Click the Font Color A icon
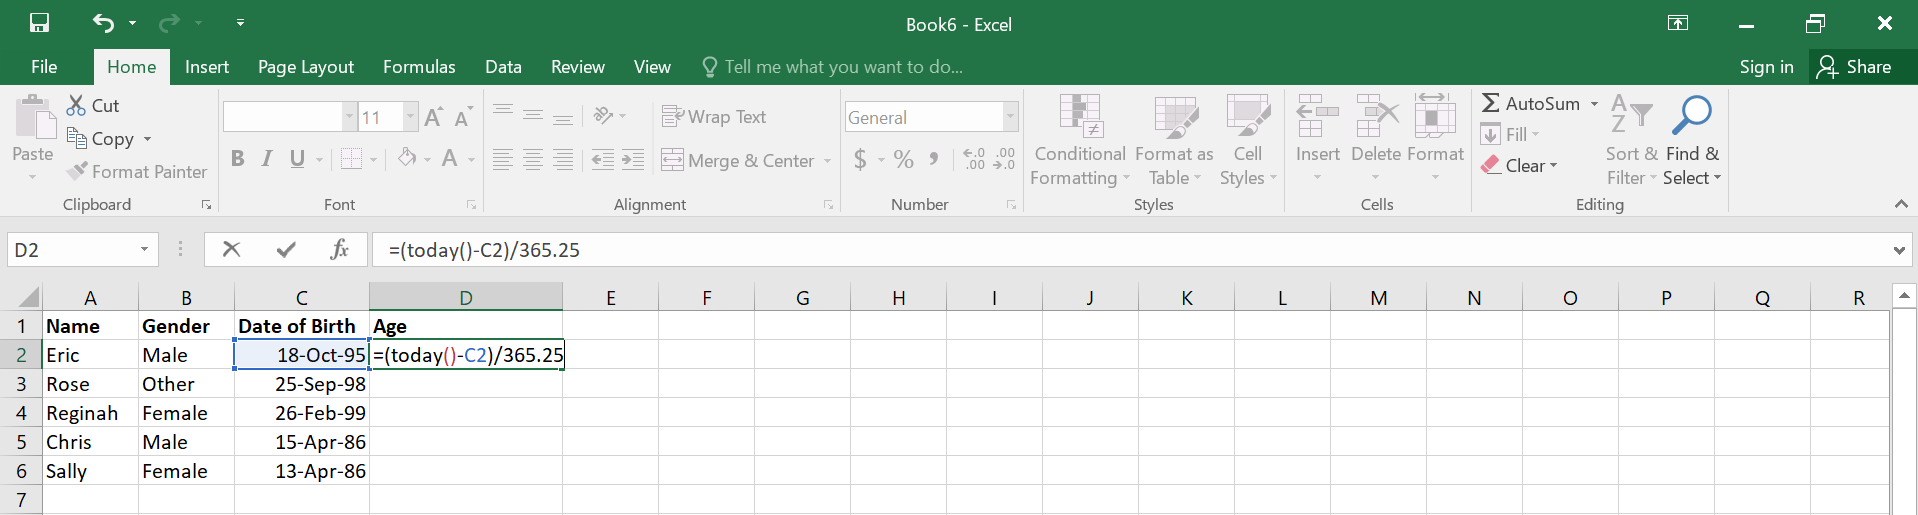Image resolution: width=1918 pixels, height=515 pixels. [450, 158]
